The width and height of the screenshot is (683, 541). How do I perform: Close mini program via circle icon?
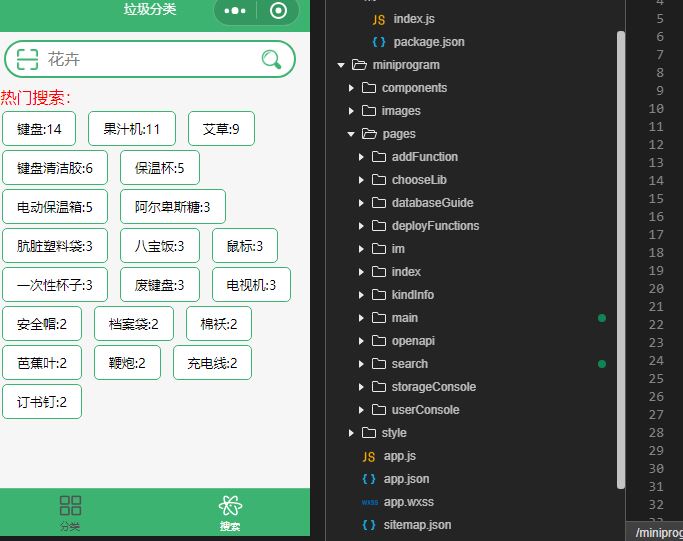pos(278,10)
